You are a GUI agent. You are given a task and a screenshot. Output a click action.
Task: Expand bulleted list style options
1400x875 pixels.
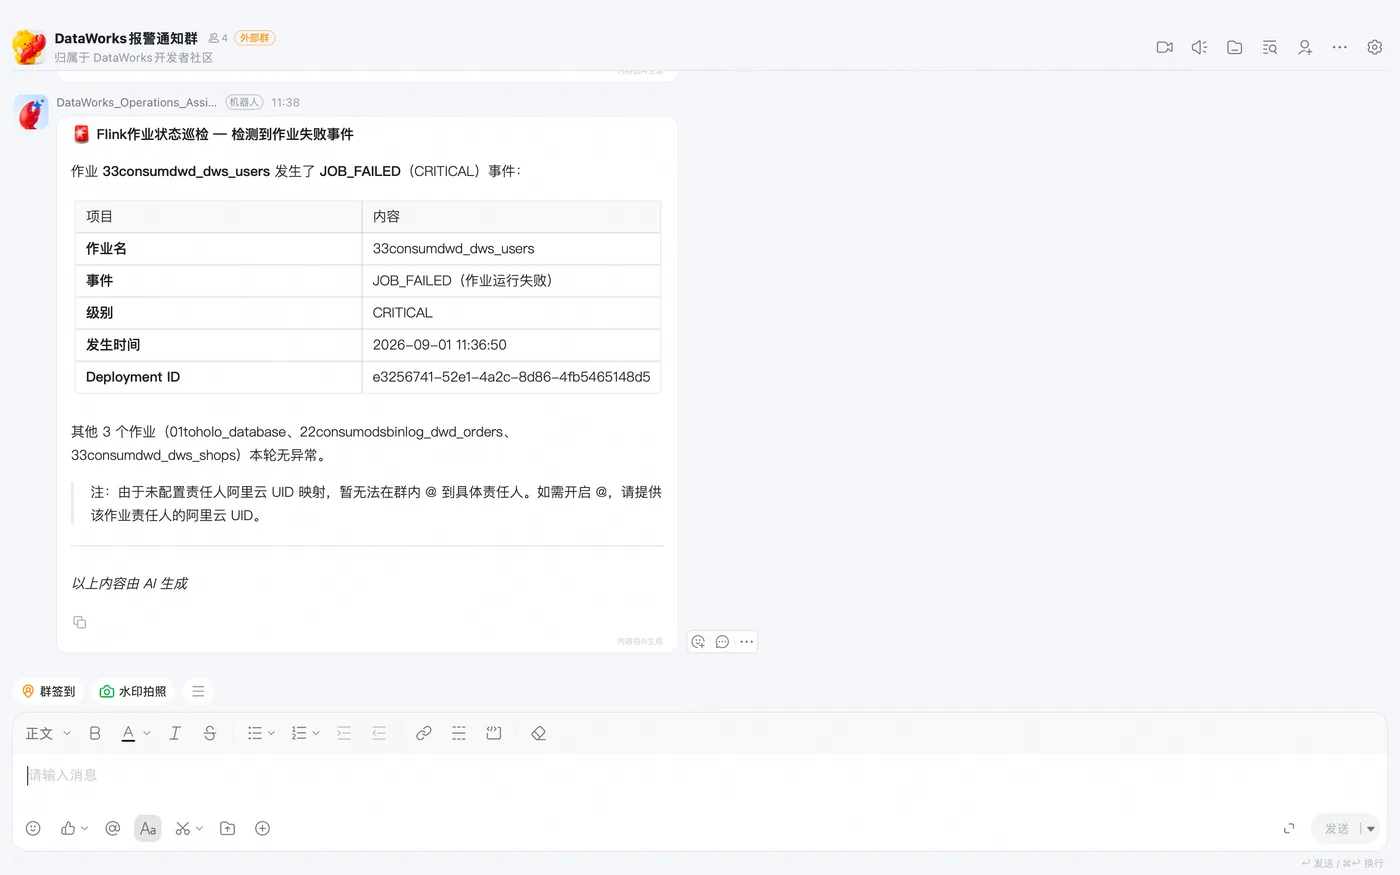(x=271, y=733)
